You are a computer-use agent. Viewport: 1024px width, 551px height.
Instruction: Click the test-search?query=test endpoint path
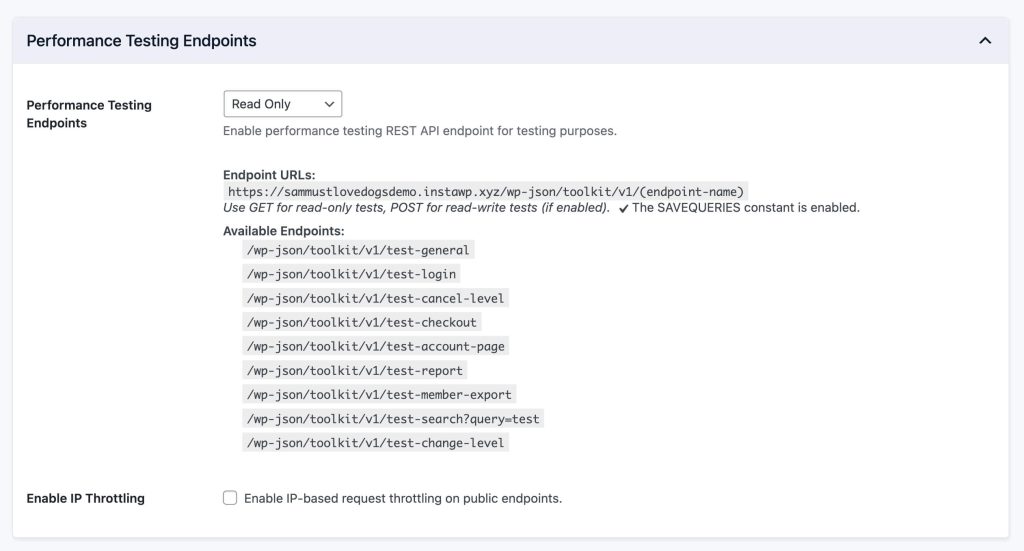(393, 418)
